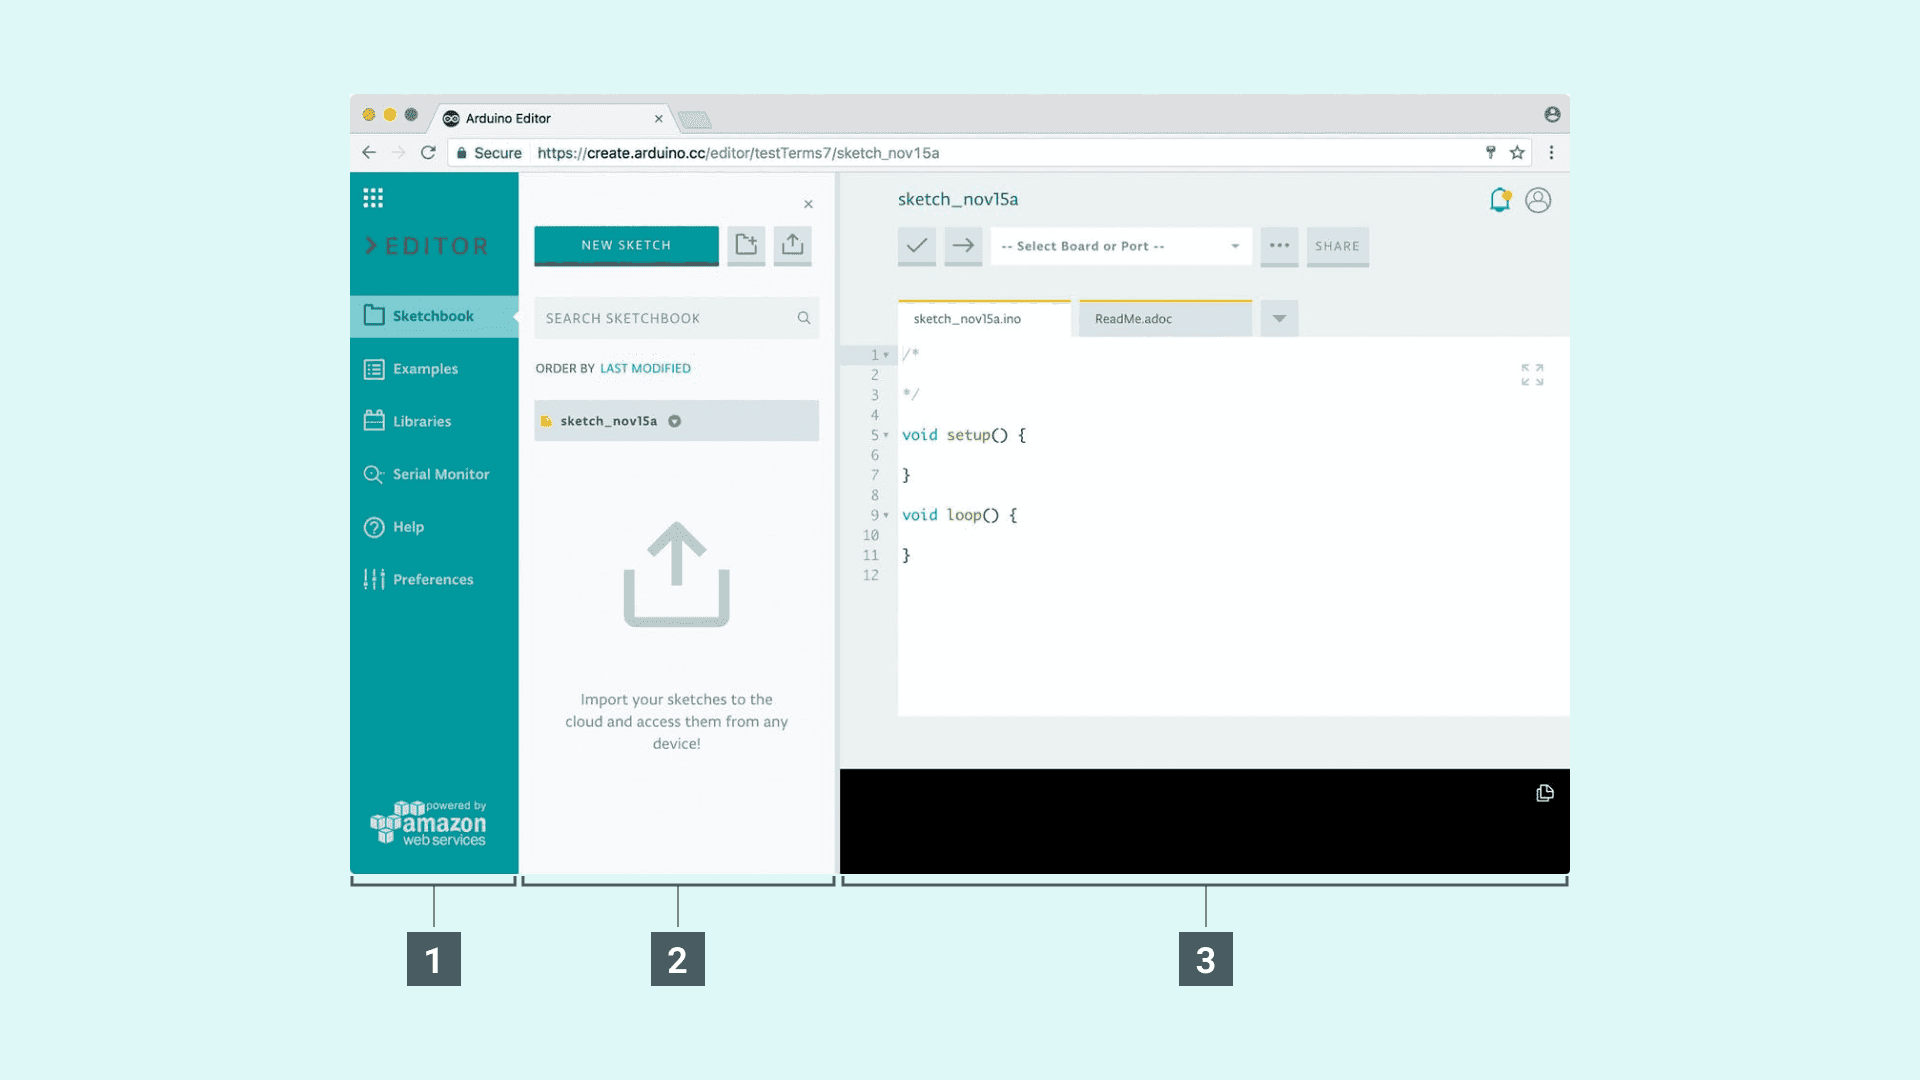
Task: Click the Verify checkmark button
Action: click(916, 245)
